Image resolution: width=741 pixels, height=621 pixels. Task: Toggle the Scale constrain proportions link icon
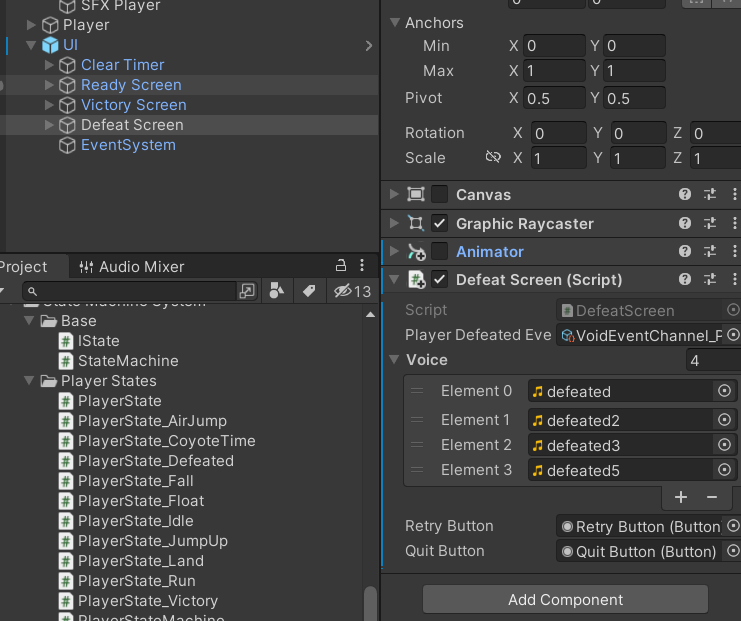pyautogui.click(x=493, y=157)
